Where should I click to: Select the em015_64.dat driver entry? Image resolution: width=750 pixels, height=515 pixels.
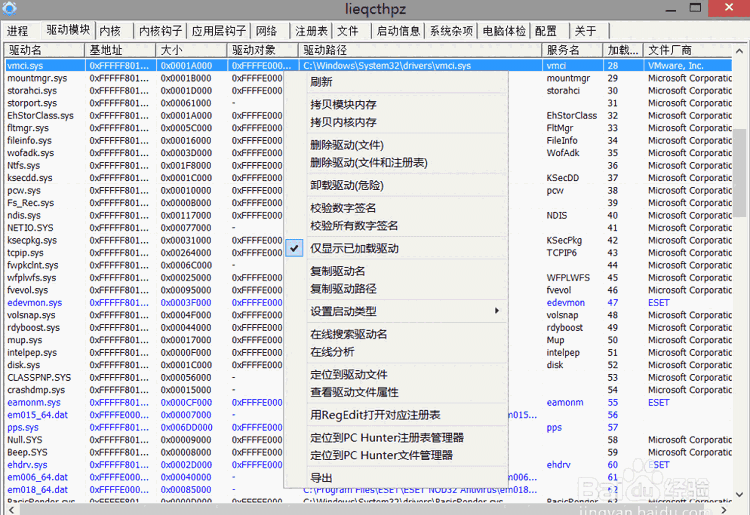[x=37, y=415]
